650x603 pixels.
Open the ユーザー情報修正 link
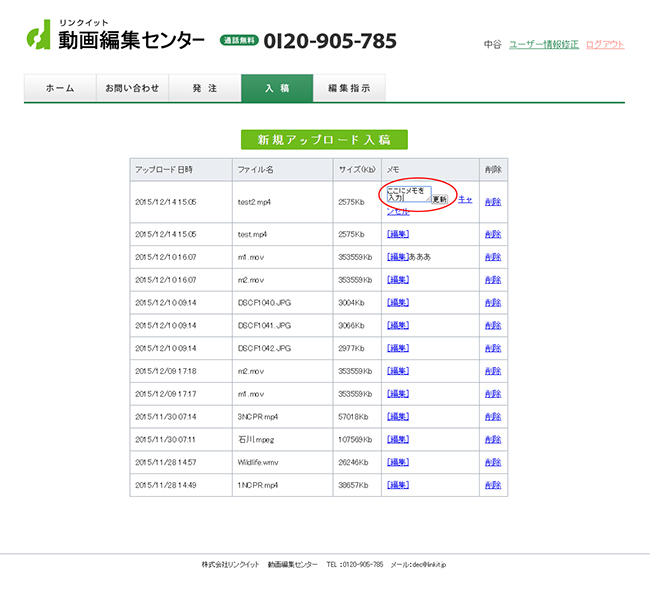coord(543,44)
